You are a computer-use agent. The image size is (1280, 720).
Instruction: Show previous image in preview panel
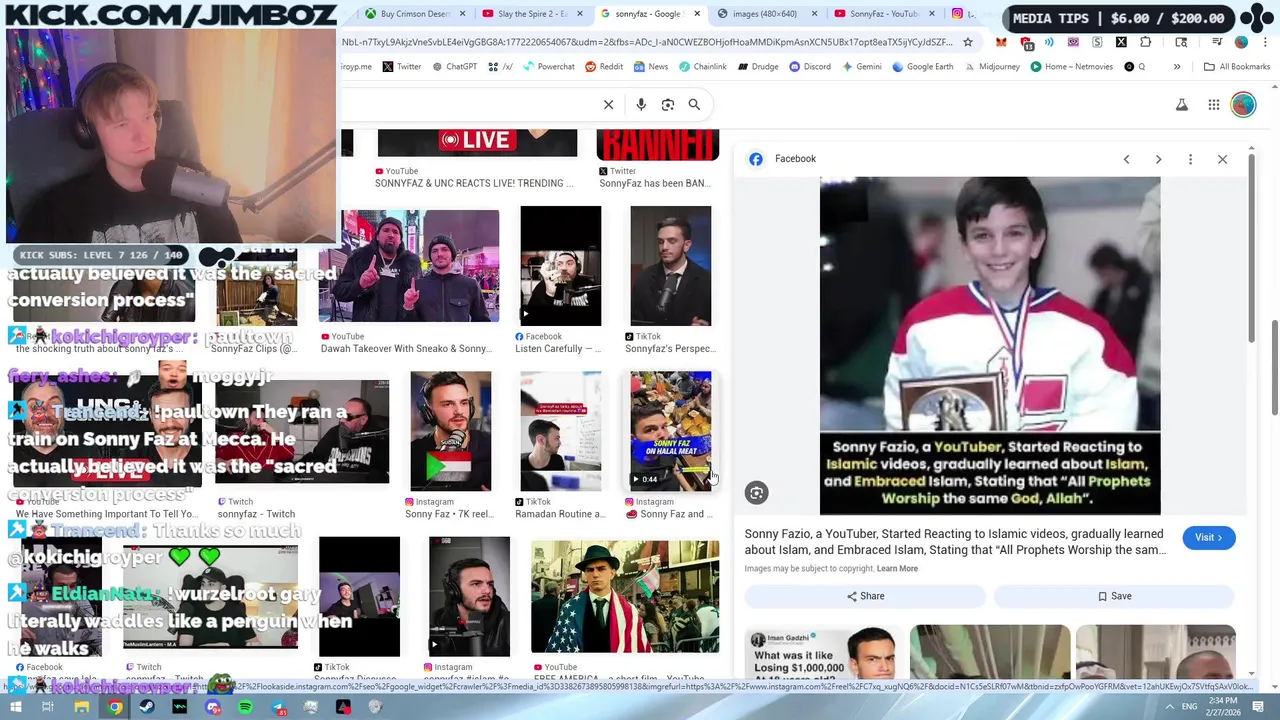point(1126,159)
